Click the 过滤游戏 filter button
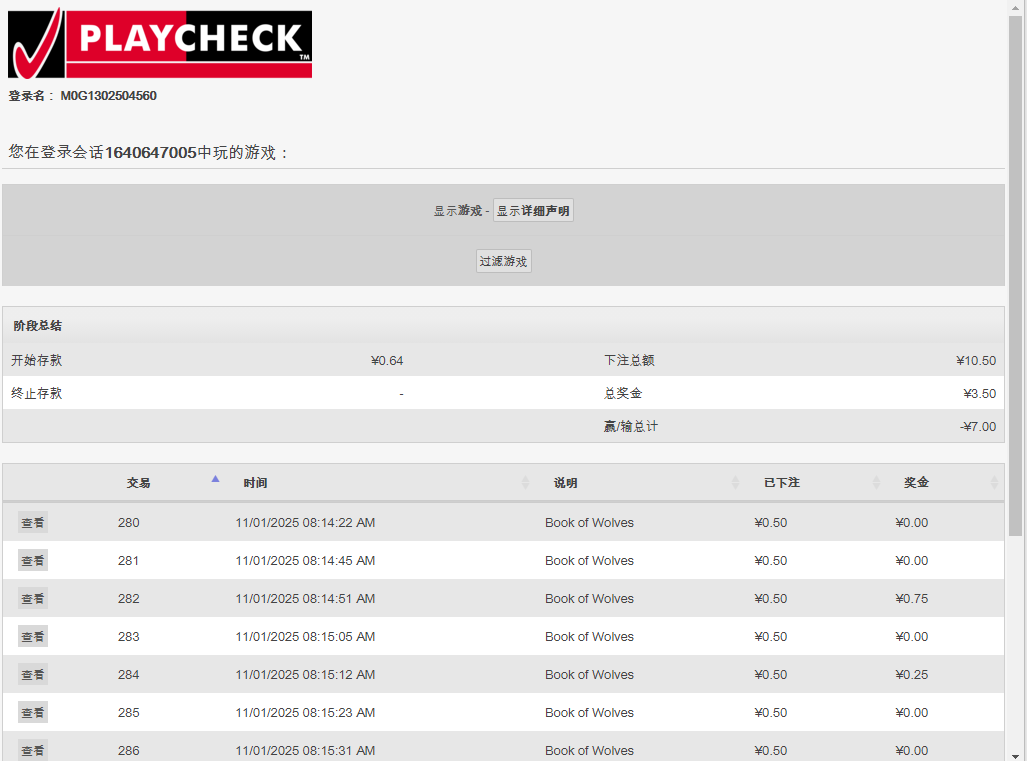The height and width of the screenshot is (761, 1027). [503, 262]
